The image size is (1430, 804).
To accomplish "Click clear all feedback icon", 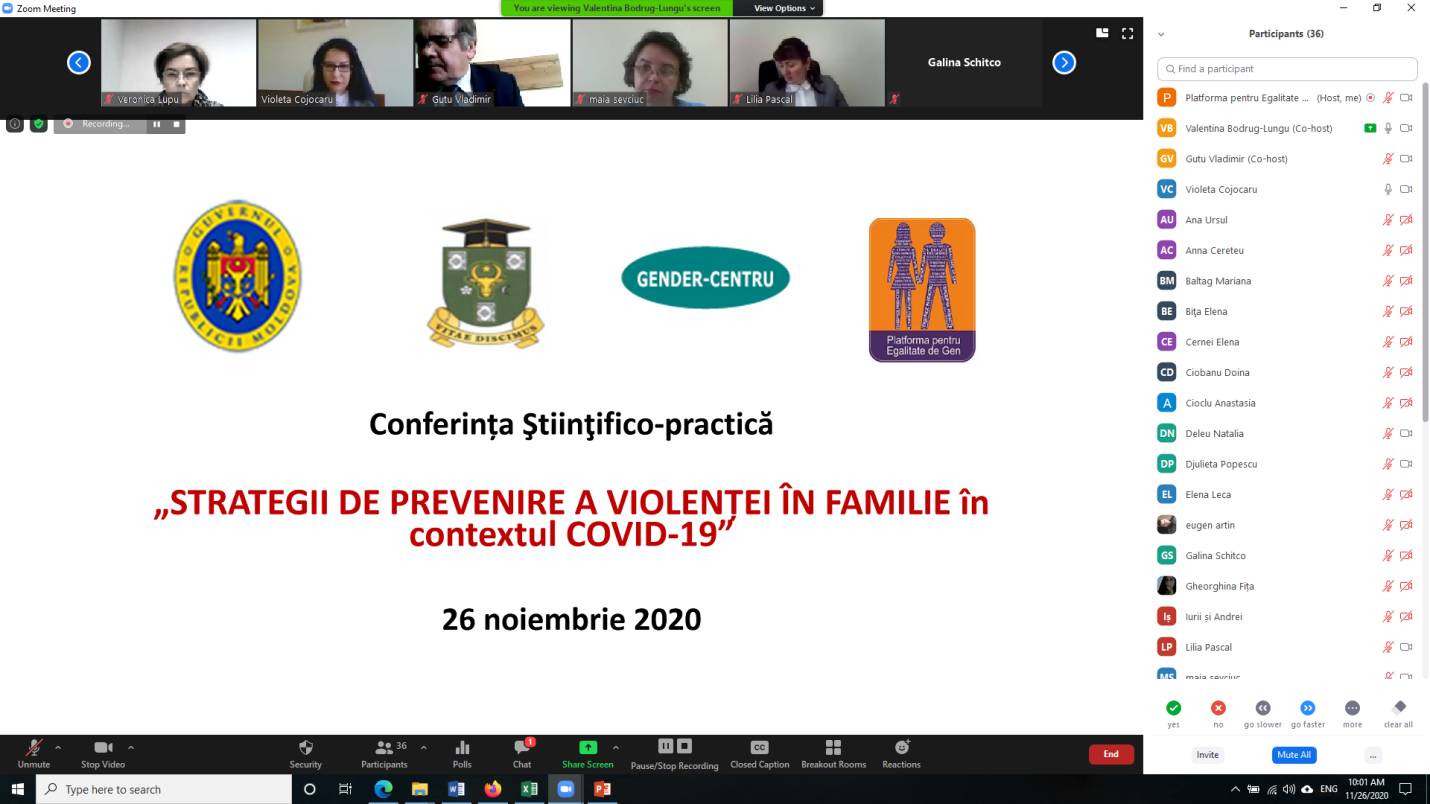I will (x=1399, y=708).
